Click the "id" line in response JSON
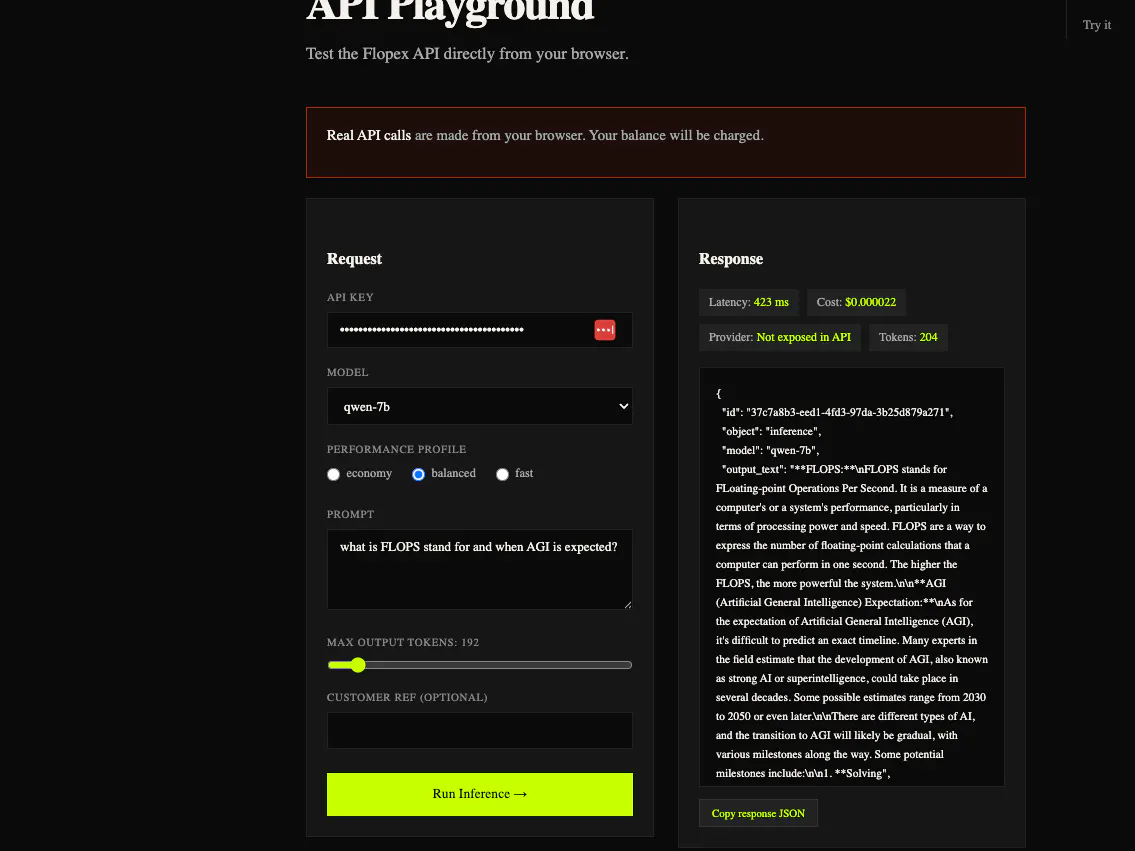Screen dimensions: 1135x851 tap(837, 412)
